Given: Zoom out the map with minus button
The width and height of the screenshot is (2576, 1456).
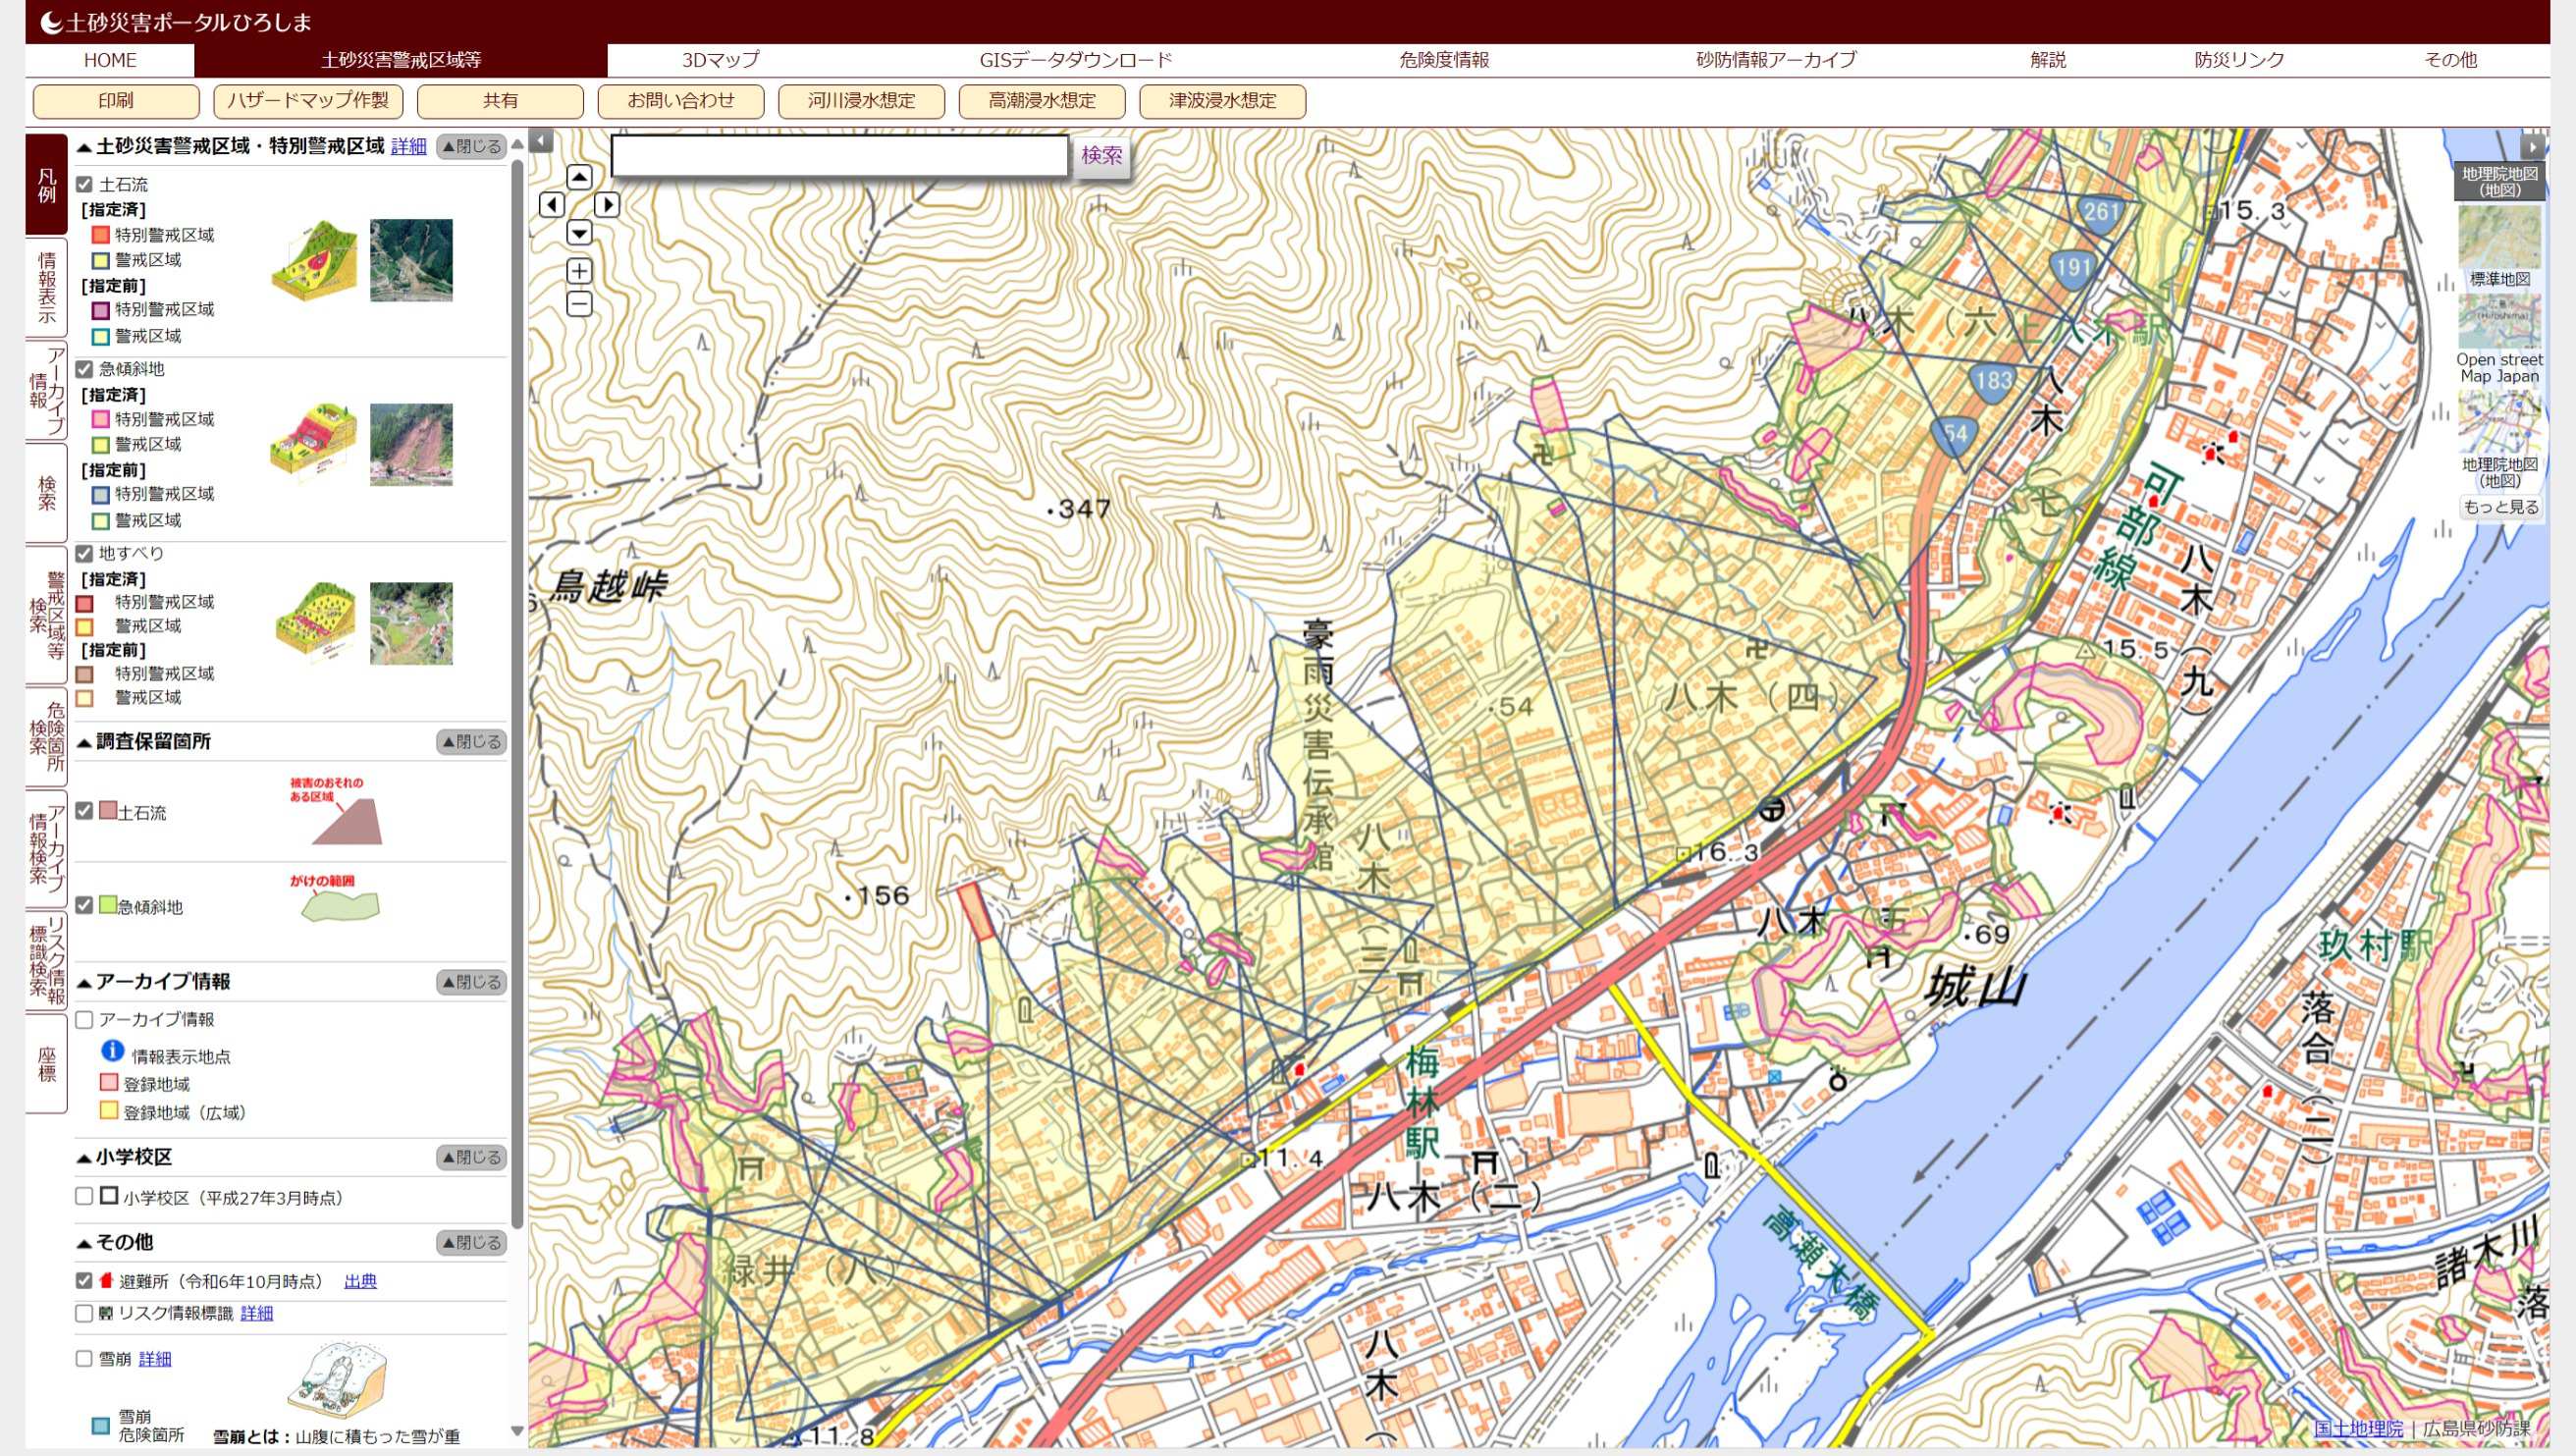Looking at the screenshot, I should pyautogui.click(x=579, y=304).
